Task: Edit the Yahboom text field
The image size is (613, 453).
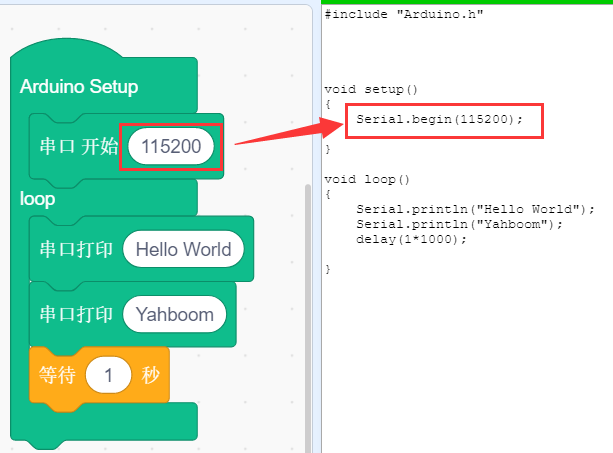Action: click(174, 315)
